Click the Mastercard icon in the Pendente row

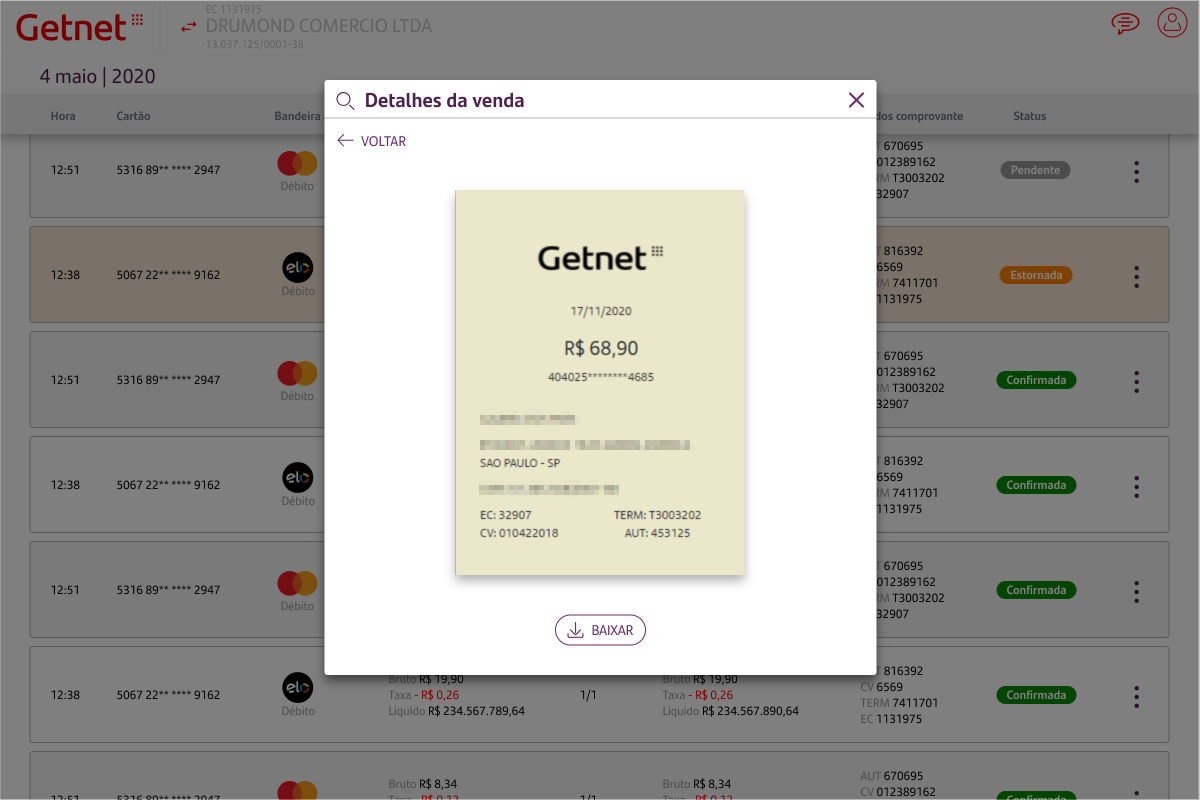pyautogui.click(x=297, y=163)
